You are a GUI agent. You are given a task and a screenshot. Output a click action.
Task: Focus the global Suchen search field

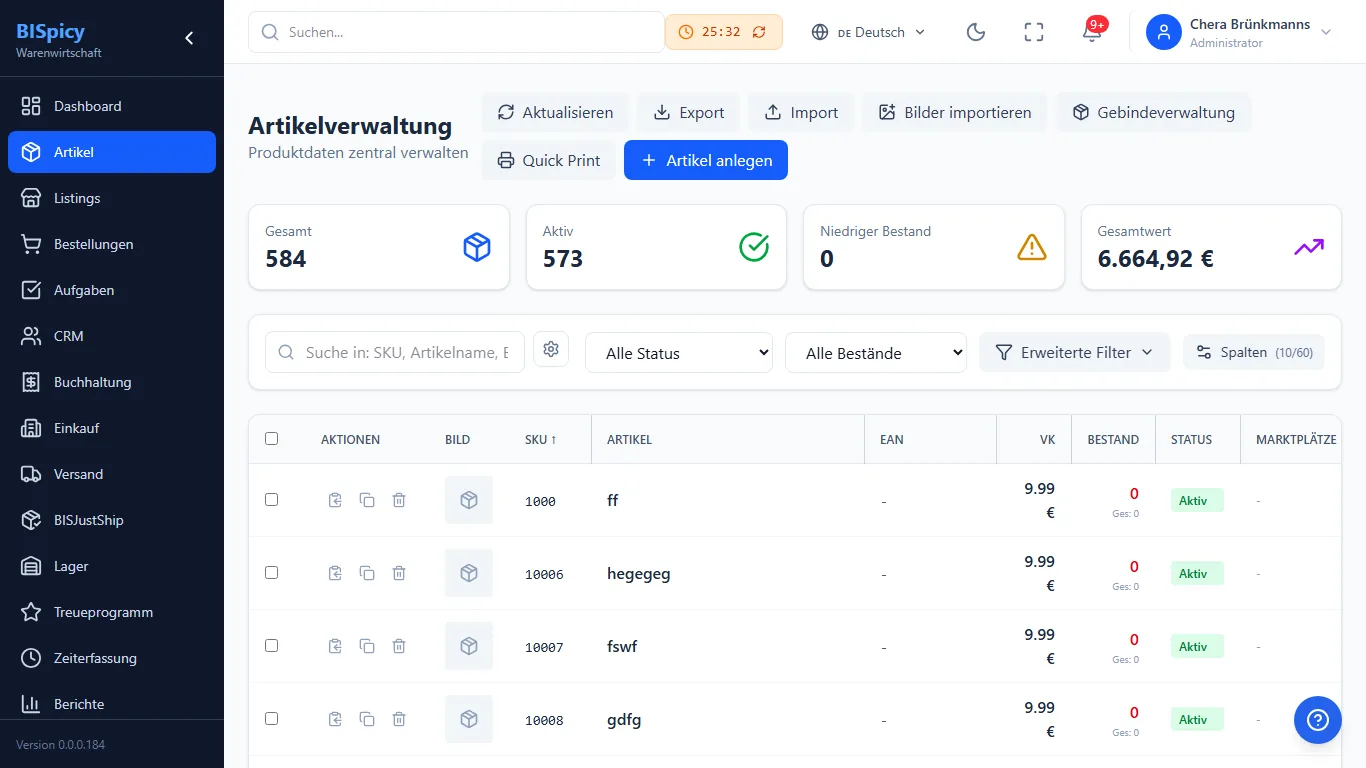[x=456, y=32]
